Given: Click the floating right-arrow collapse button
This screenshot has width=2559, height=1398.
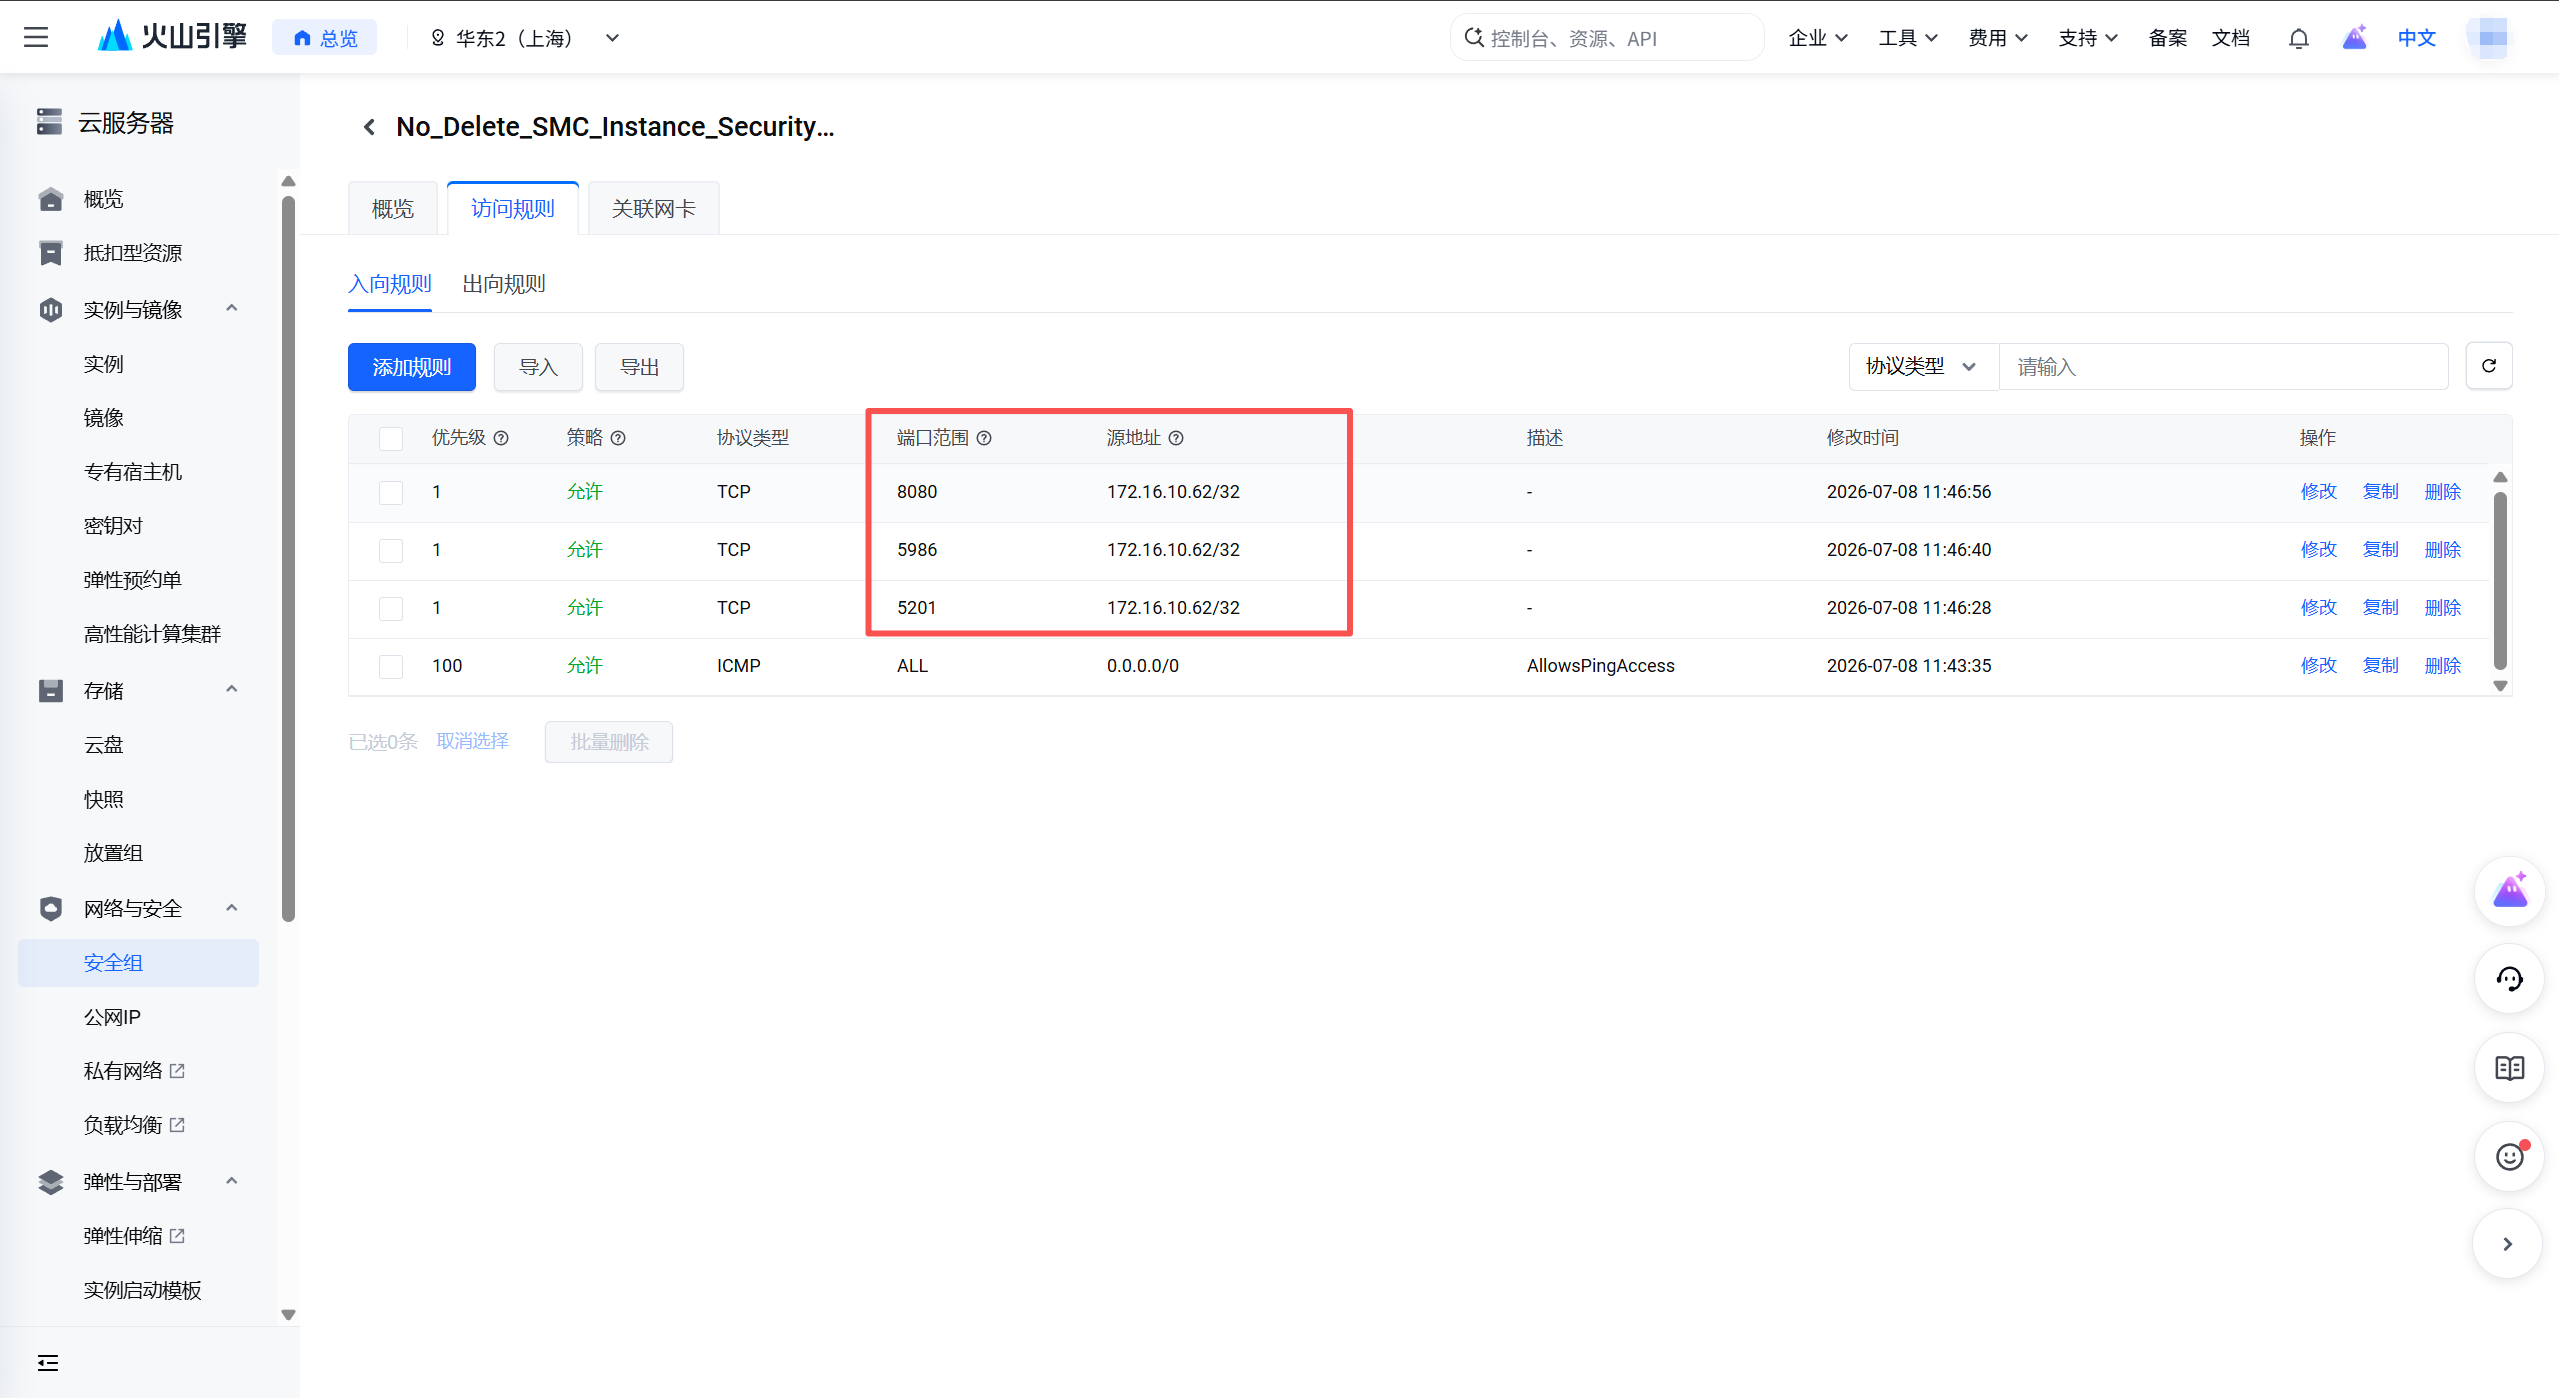Looking at the screenshot, I should point(2507,1244).
